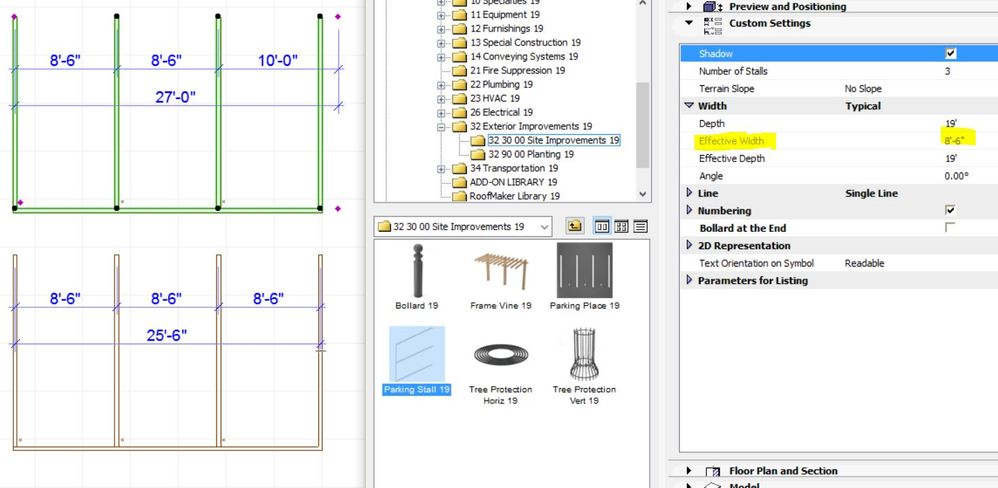This screenshot has width=998, height=488.
Task: Click the Floor Plan and Section panel icon
Action: (x=713, y=471)
